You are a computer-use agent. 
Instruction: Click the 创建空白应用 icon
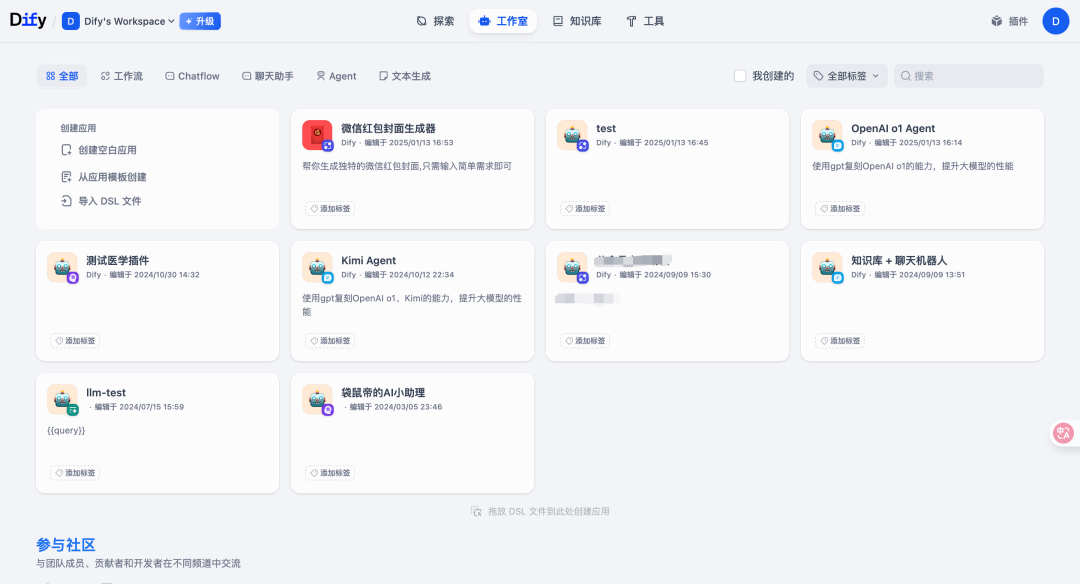[67, 150]
